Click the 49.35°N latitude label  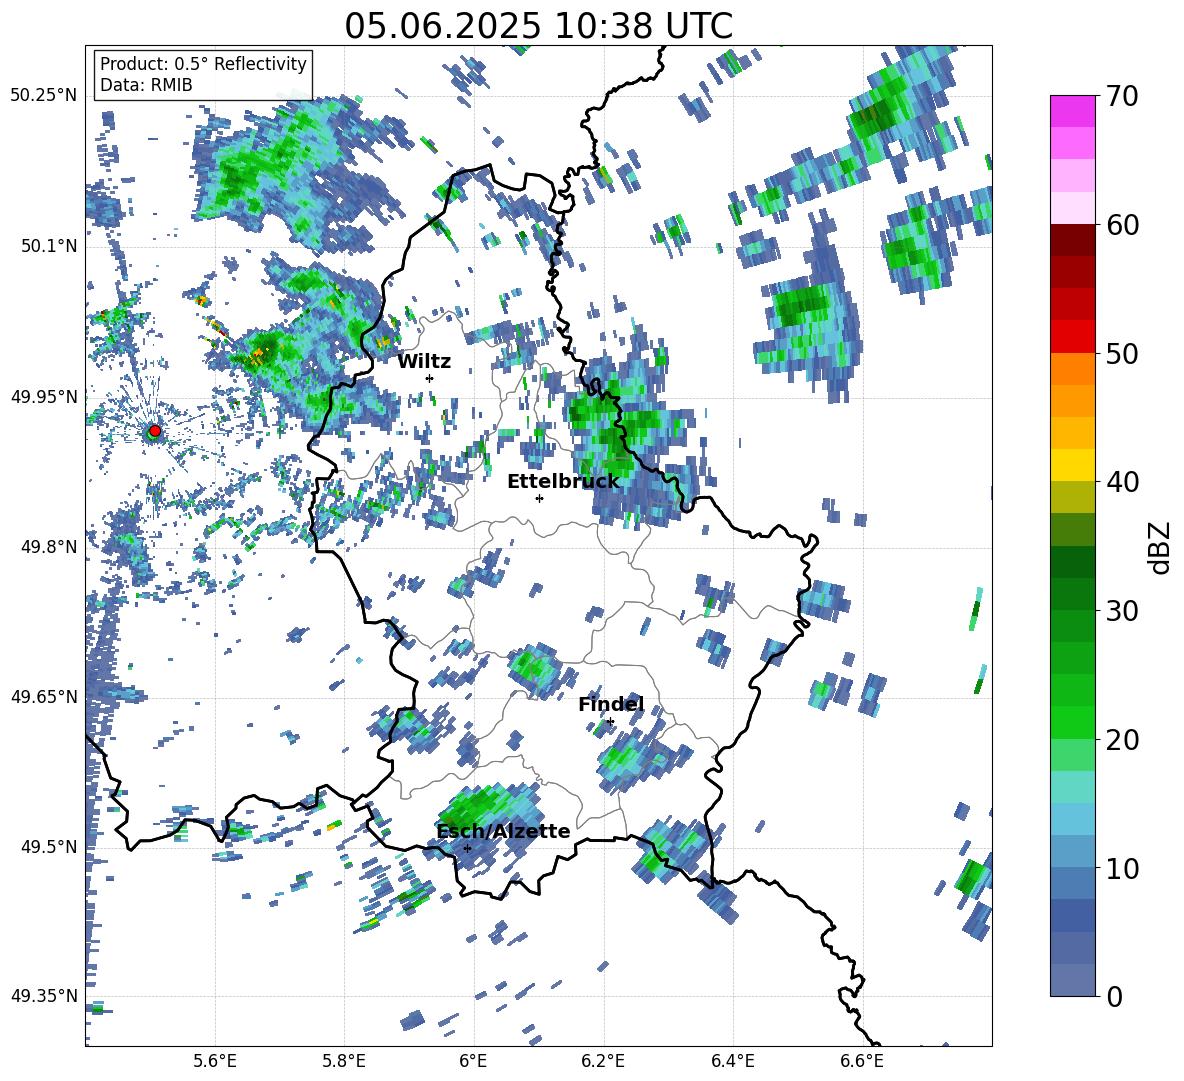[44, 996]
